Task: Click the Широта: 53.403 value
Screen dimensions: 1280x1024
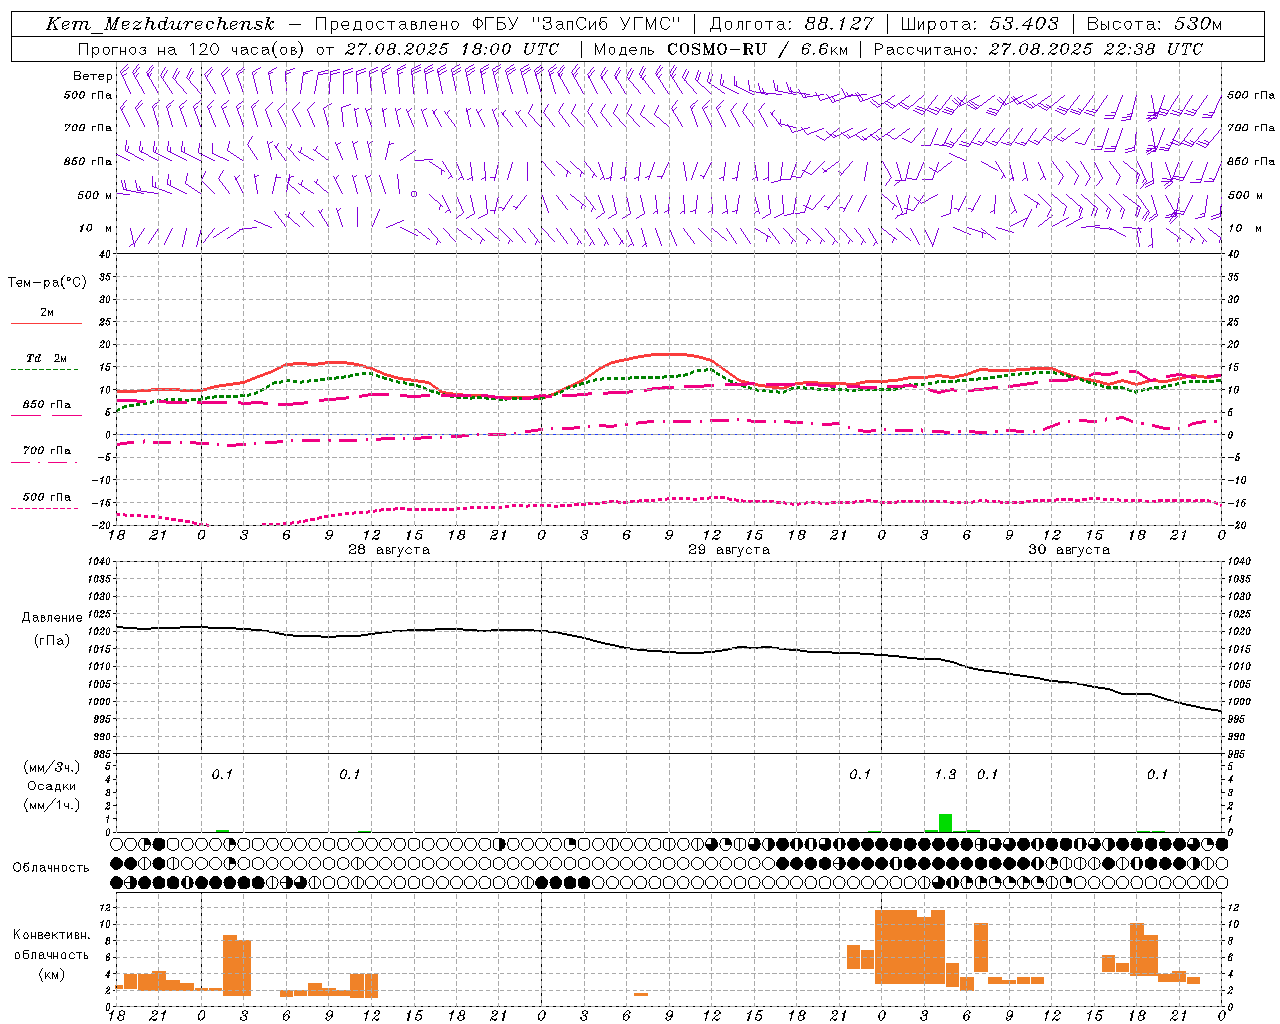Action: [x=979, y=24]
